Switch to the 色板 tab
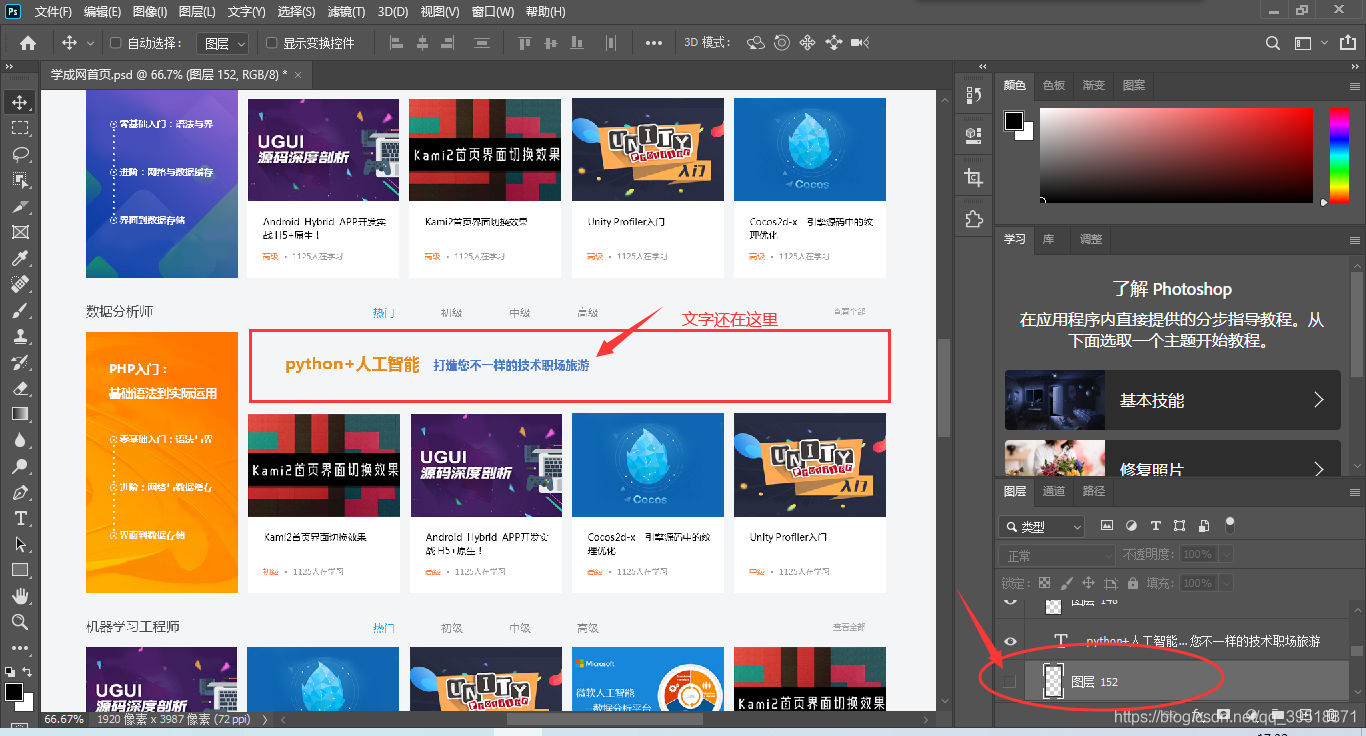The image size is (1366, 736). point(1054,85)
